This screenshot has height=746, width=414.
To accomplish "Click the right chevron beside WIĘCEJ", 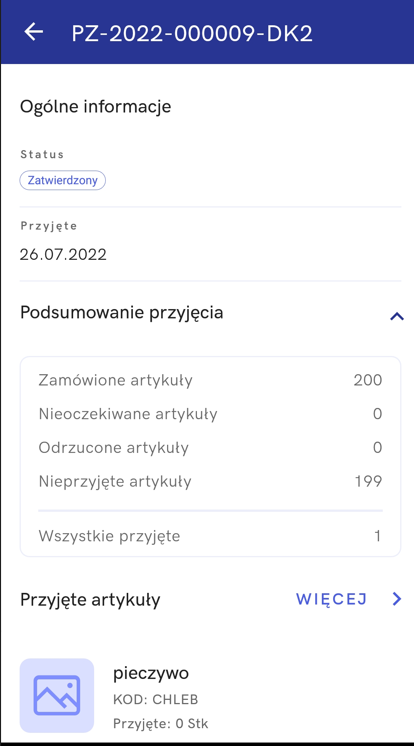I will click(397, 599).
